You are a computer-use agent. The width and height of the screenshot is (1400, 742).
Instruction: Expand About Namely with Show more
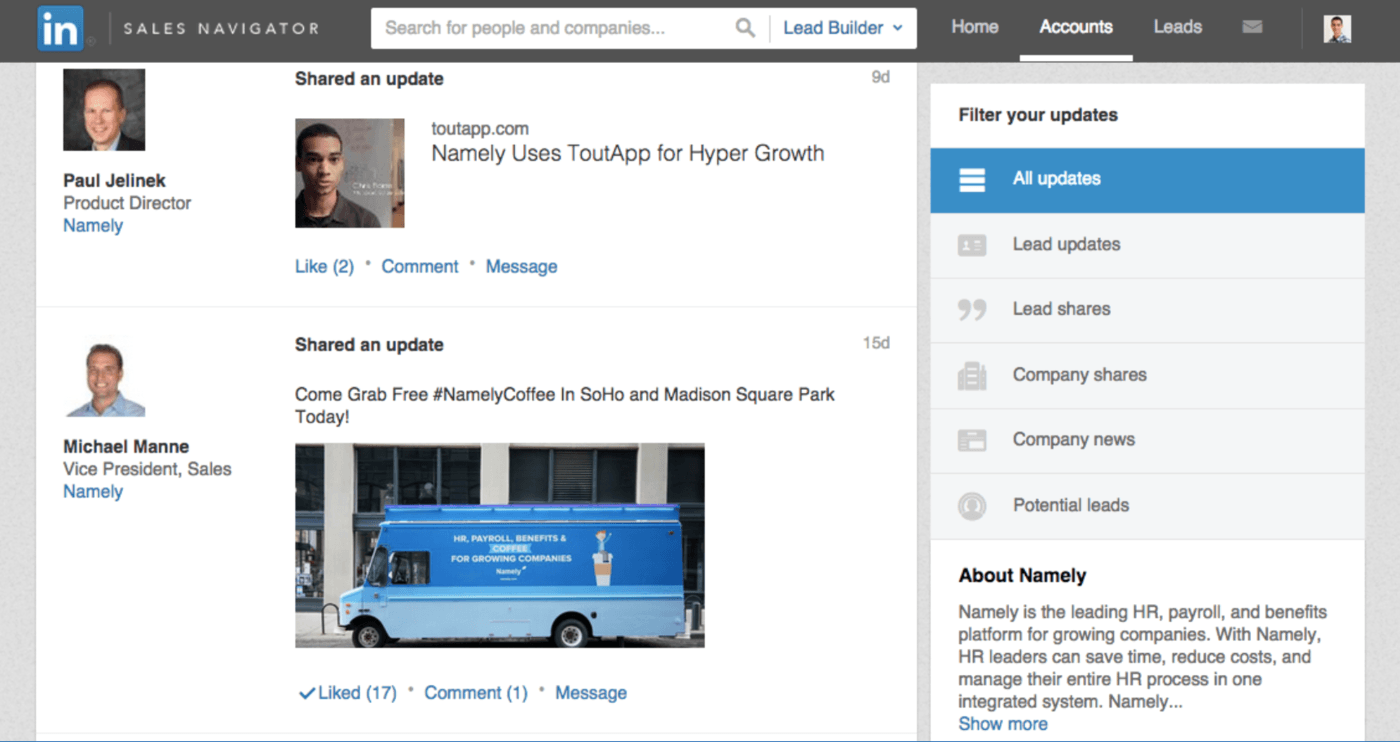coord(1003,724)
